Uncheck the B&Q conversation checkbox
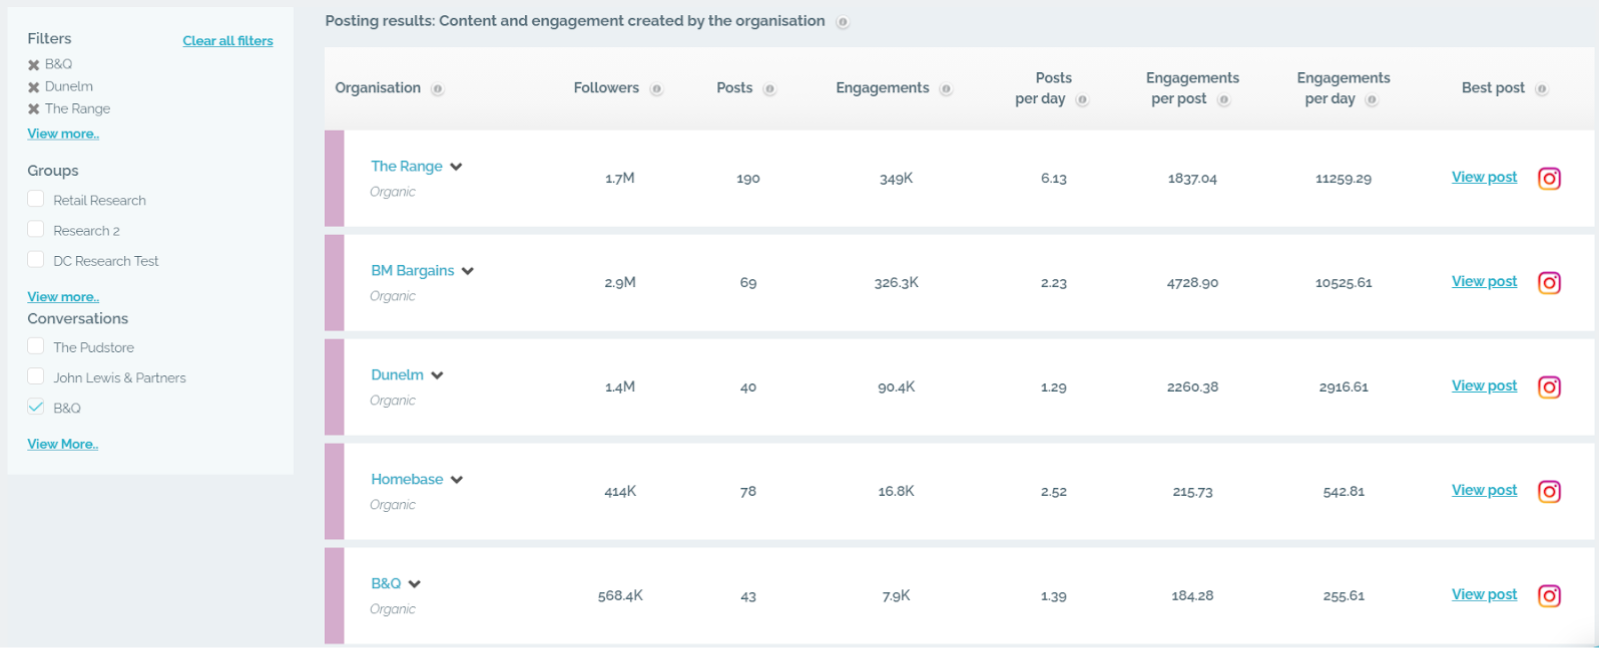The width and height of the screenshot is (1600, 654). point(36,406)
